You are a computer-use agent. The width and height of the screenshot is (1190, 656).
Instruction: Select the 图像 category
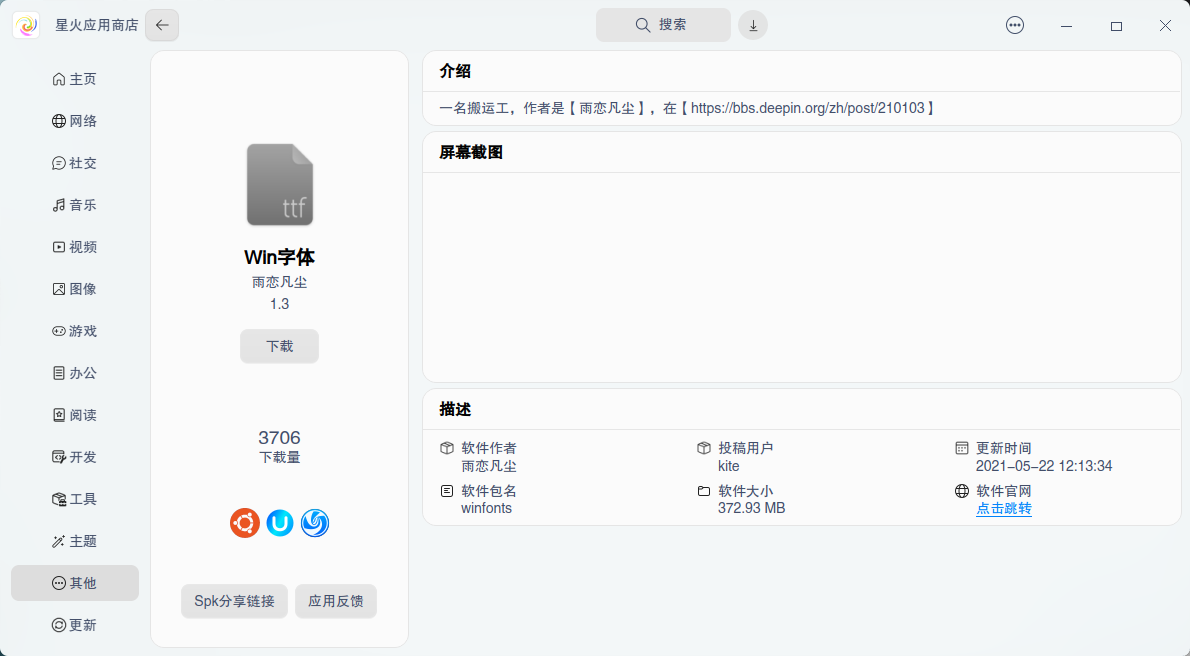pyautogui.click(x=74, y=288)
